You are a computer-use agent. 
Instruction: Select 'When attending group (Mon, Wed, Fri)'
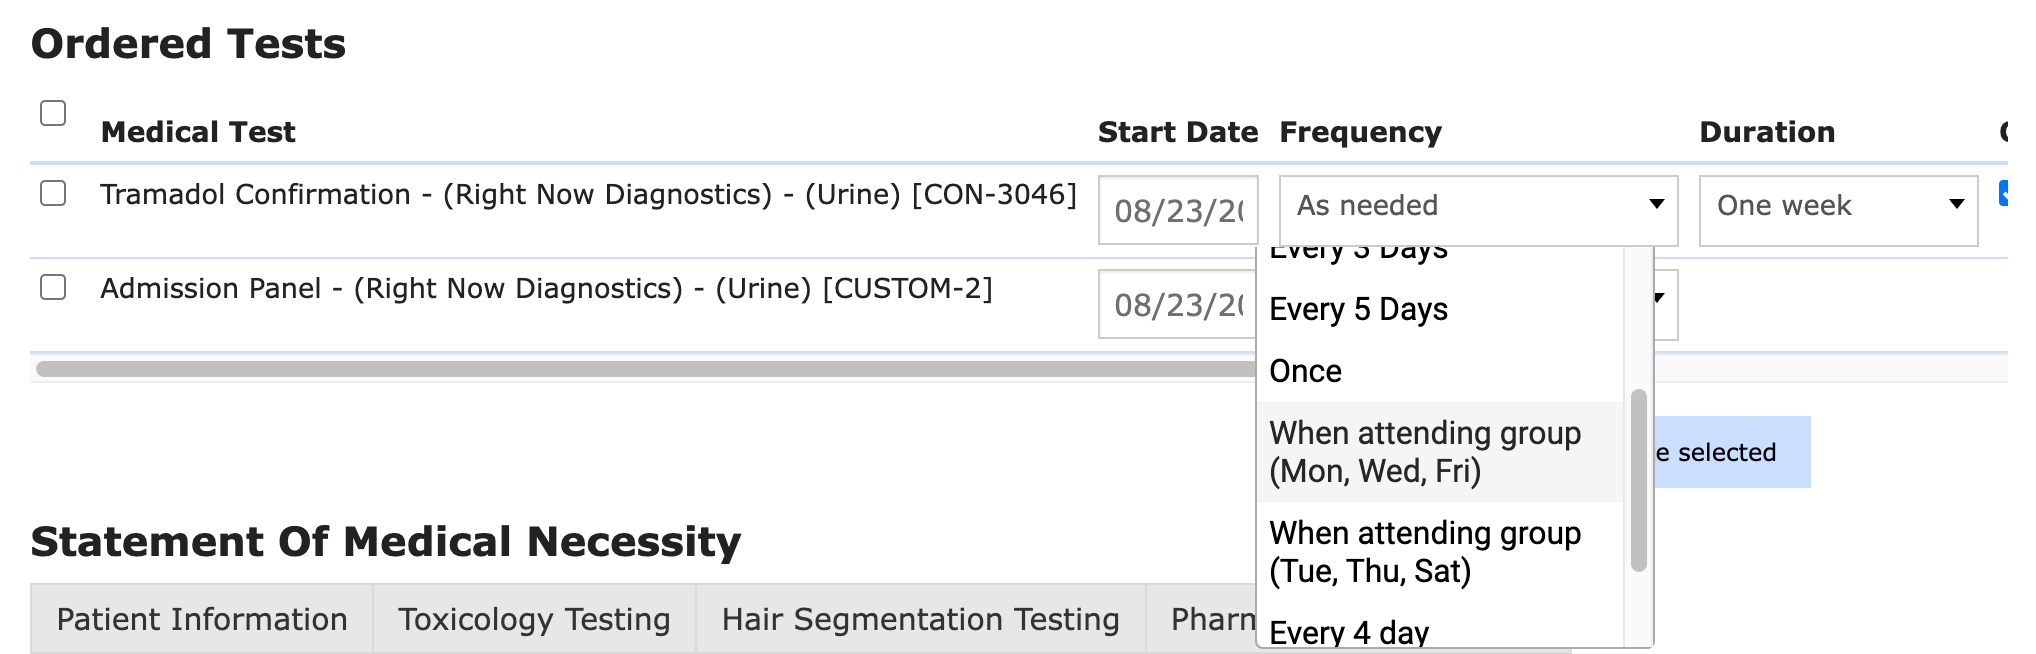point(1425,452)
